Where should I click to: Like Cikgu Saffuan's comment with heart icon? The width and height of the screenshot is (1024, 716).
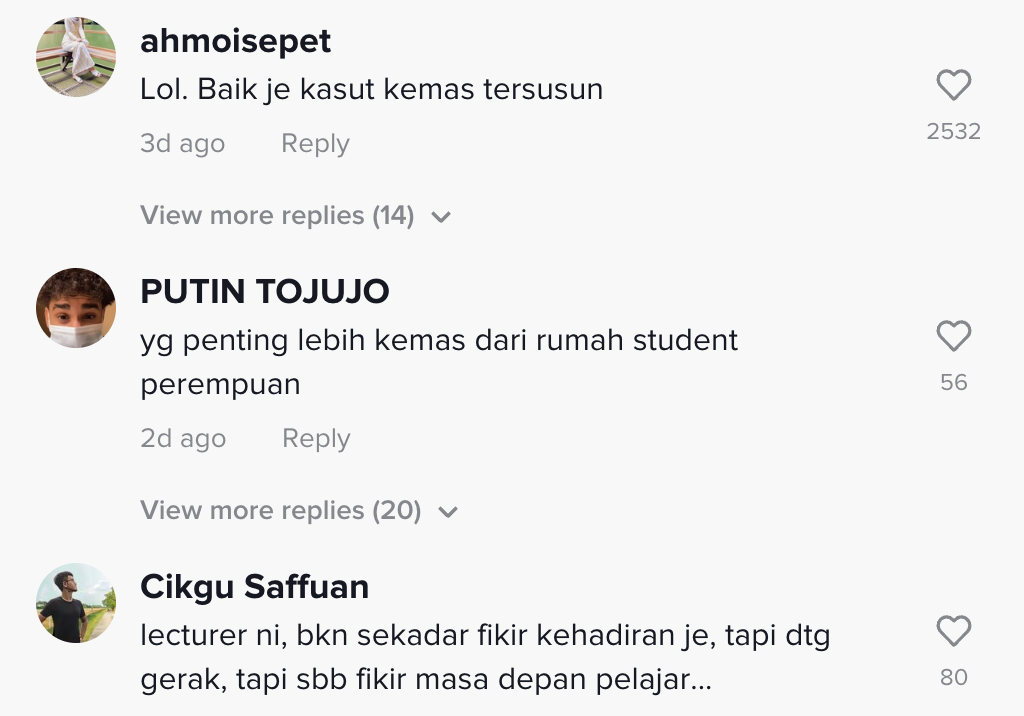953,632
